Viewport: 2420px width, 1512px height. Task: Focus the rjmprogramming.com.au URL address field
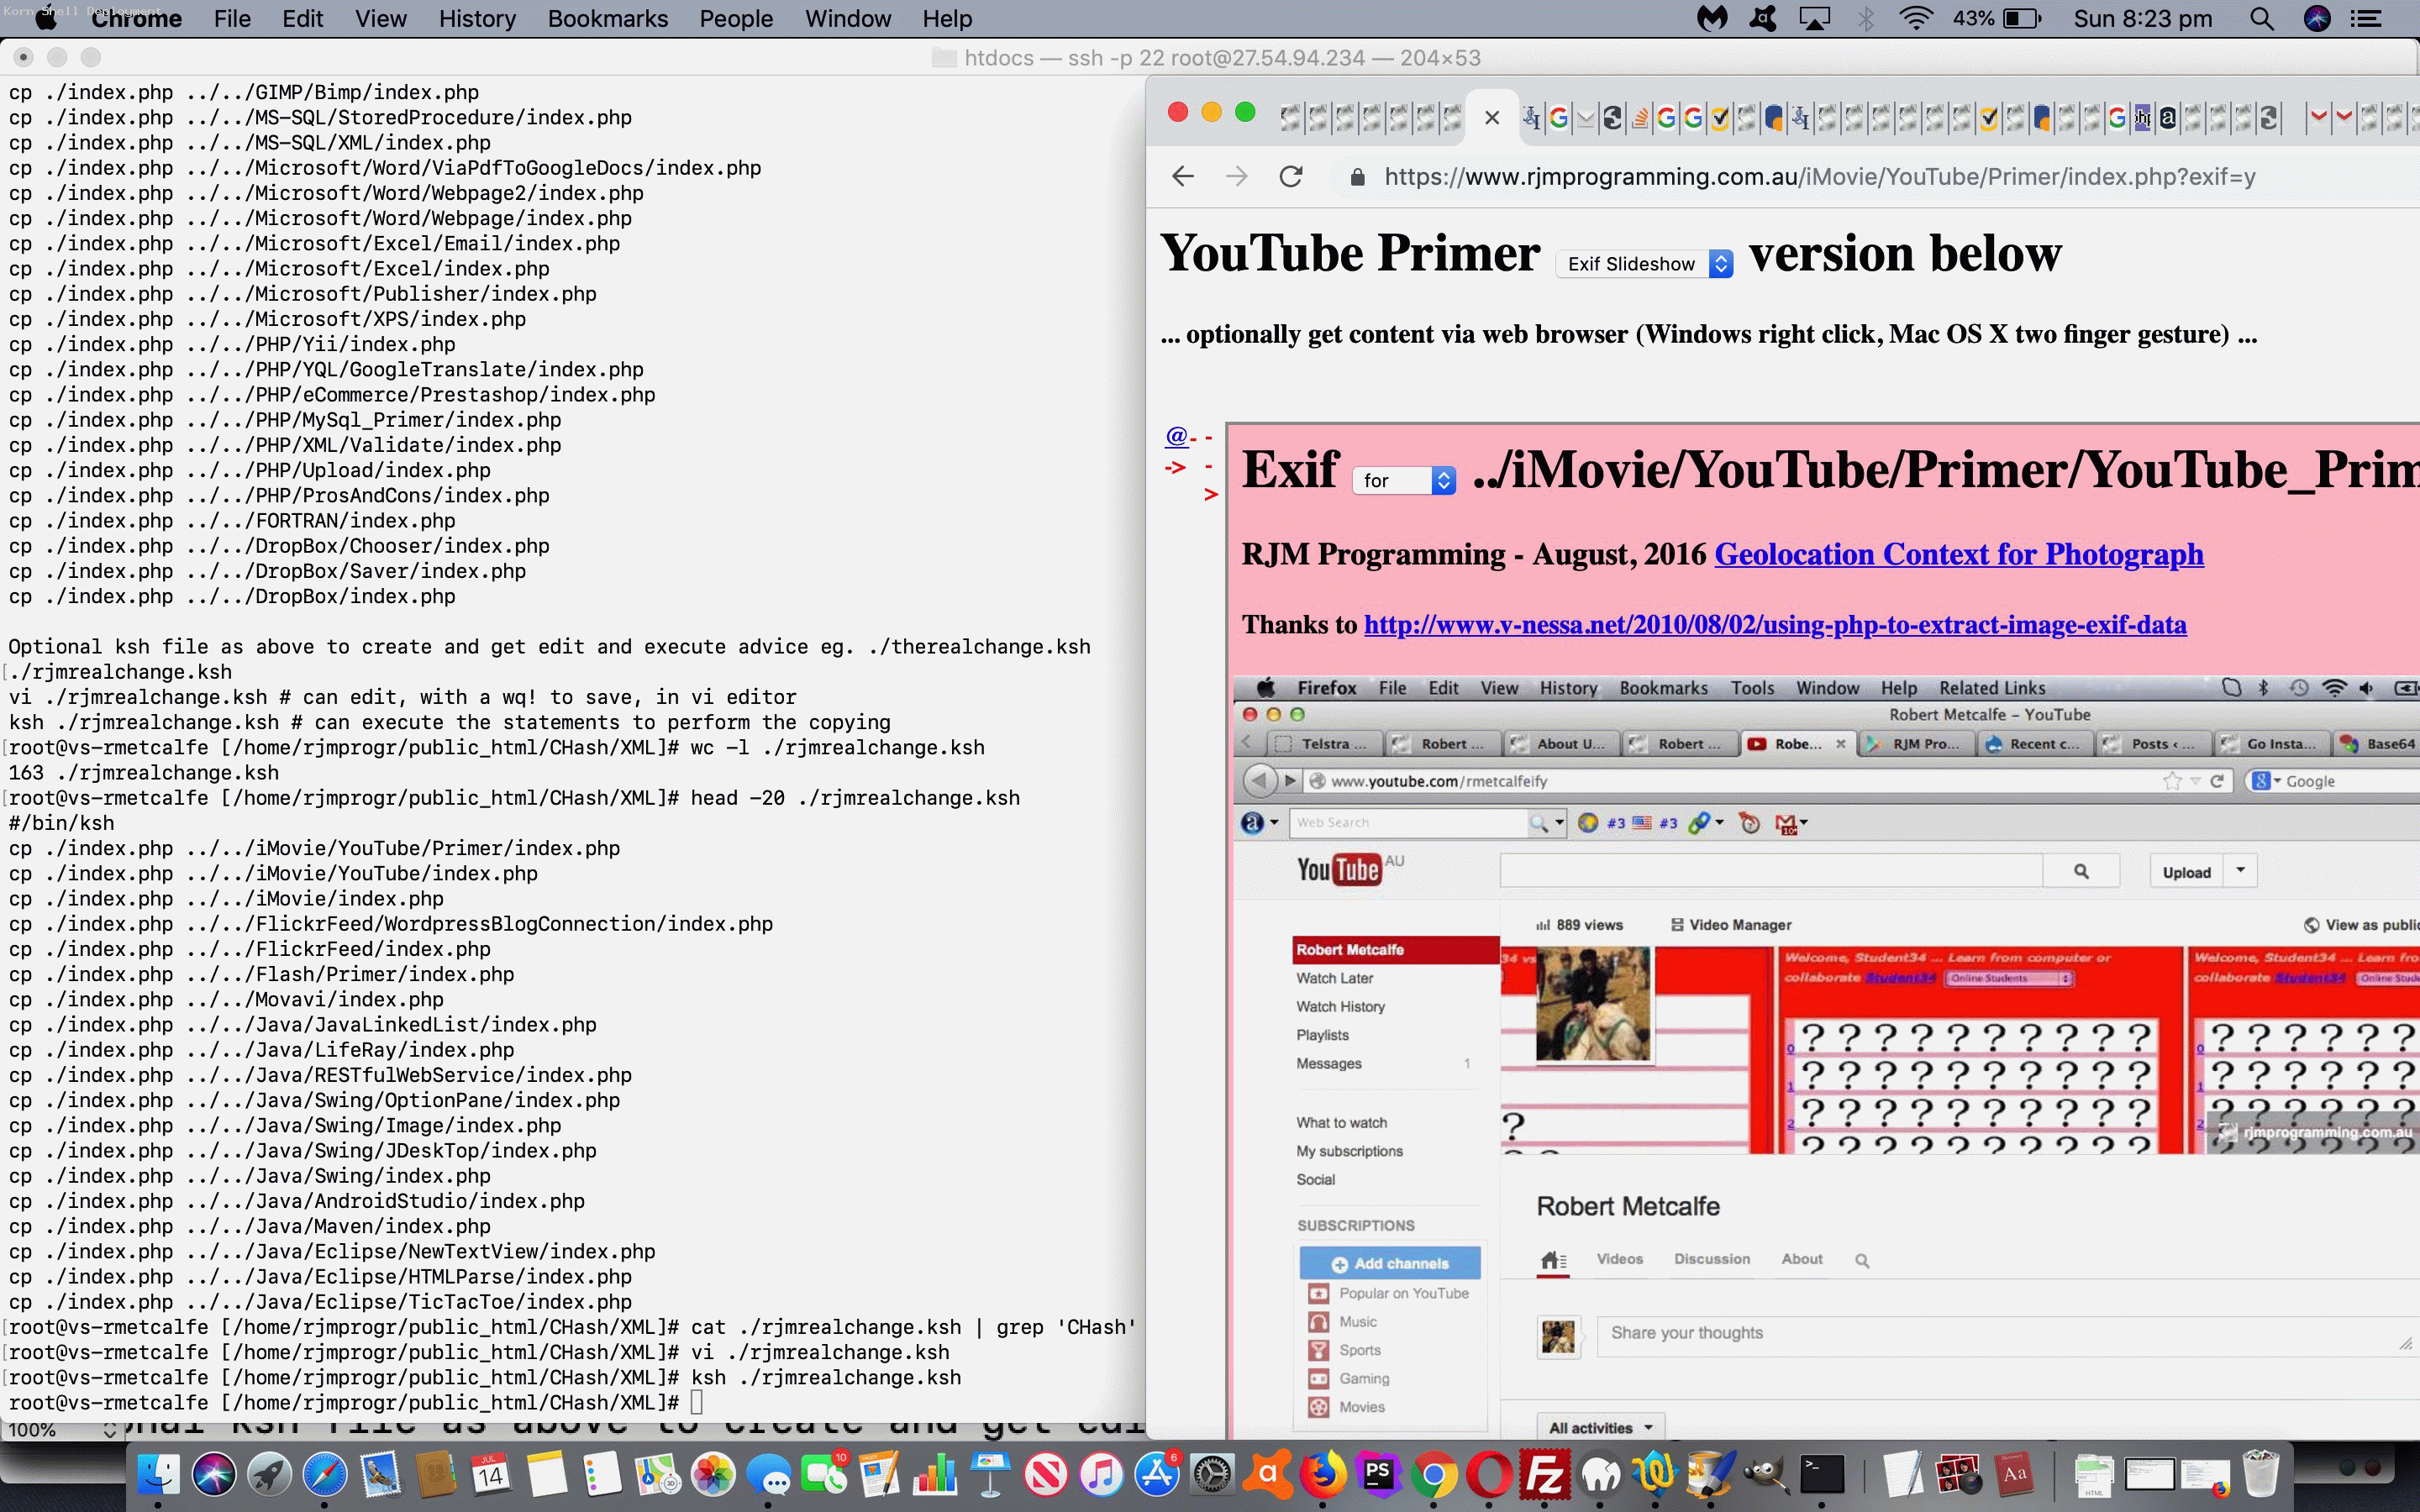(x=1819, y=177)
